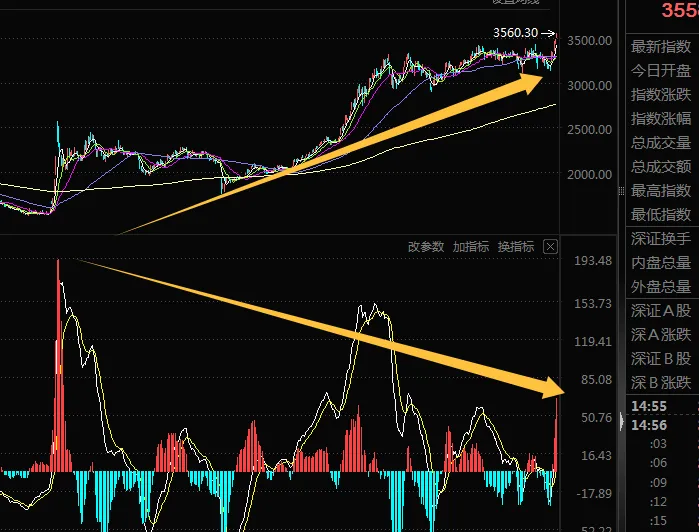Select the 总成交量 row
This screenshot has width=699, height=532.
pos(662,143)
